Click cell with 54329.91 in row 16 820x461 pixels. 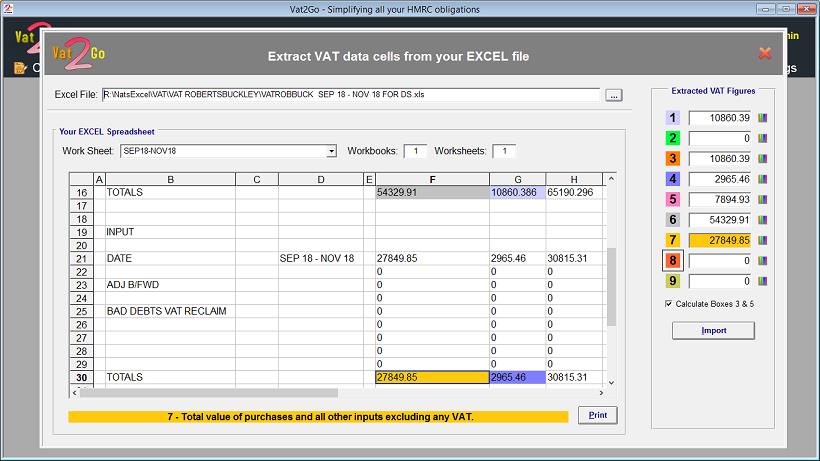(432, 192)
